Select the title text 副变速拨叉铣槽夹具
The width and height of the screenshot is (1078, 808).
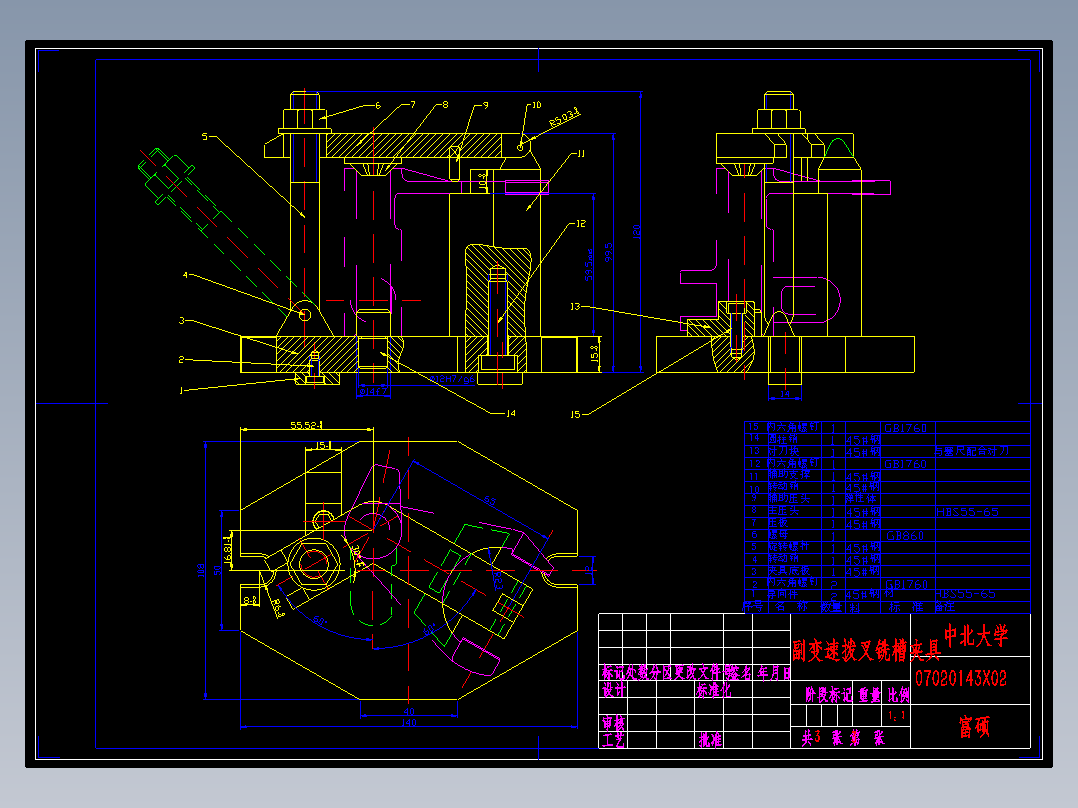pos(866,650)
